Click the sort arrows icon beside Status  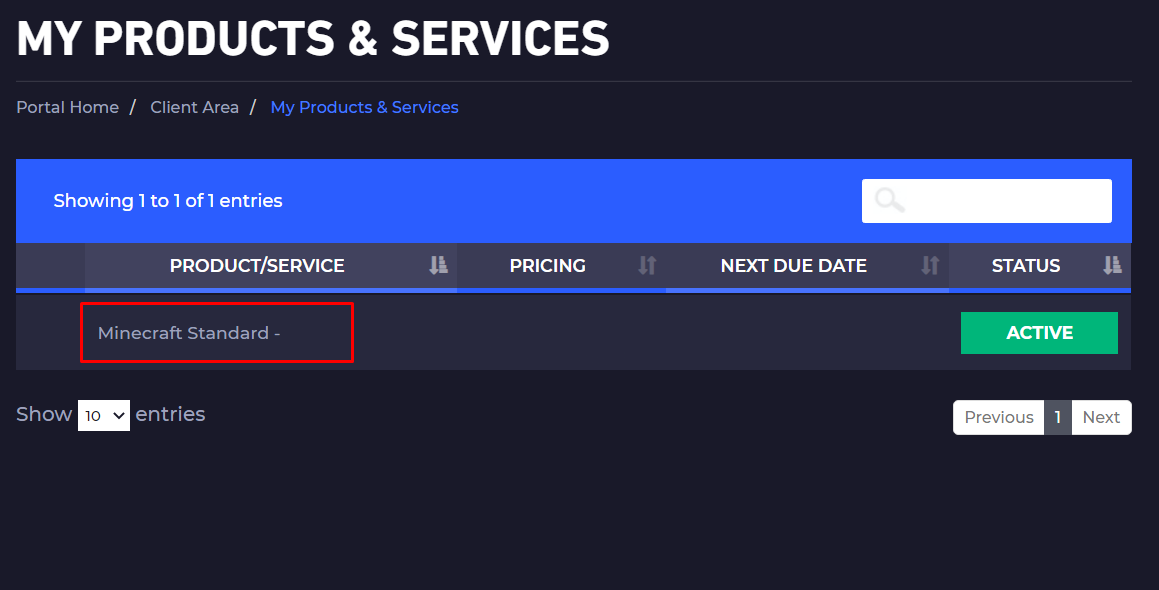[1112, 266]
